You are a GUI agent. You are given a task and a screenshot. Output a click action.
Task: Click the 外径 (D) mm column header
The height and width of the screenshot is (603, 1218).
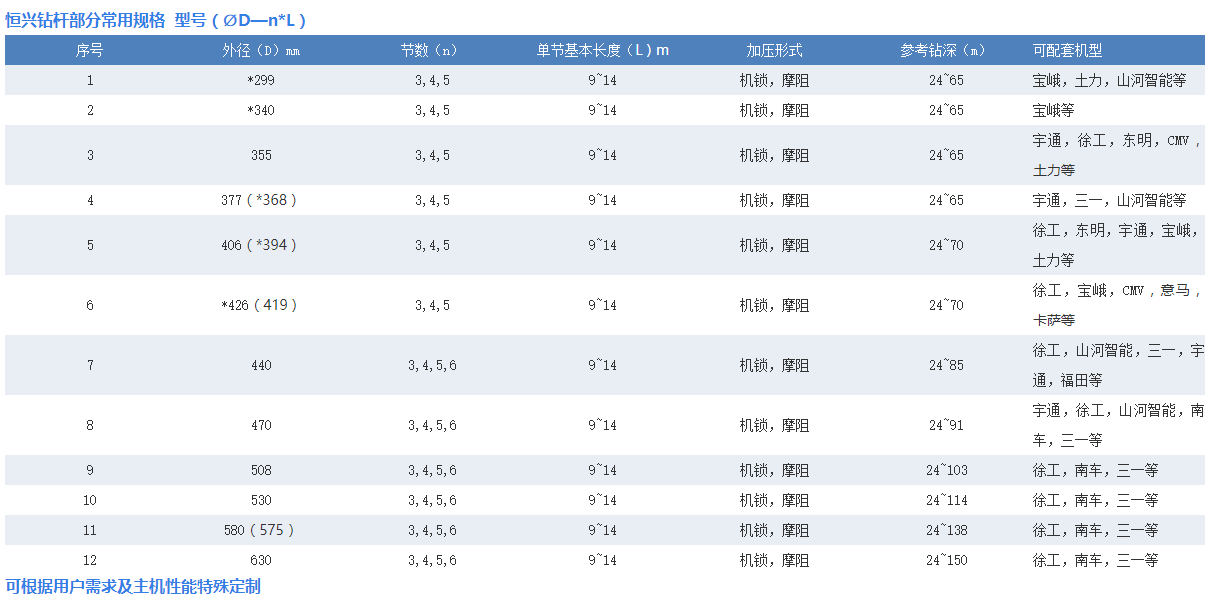click(x=261, y=50)
